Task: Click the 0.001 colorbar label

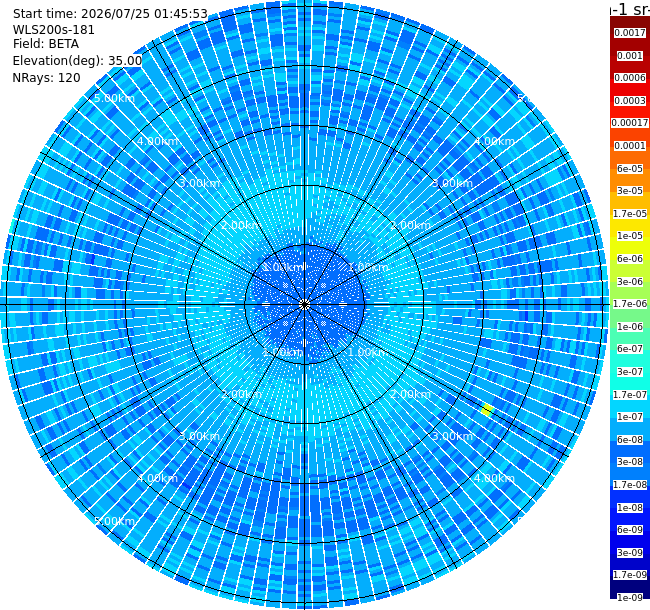Action: (x=630, y=56)
